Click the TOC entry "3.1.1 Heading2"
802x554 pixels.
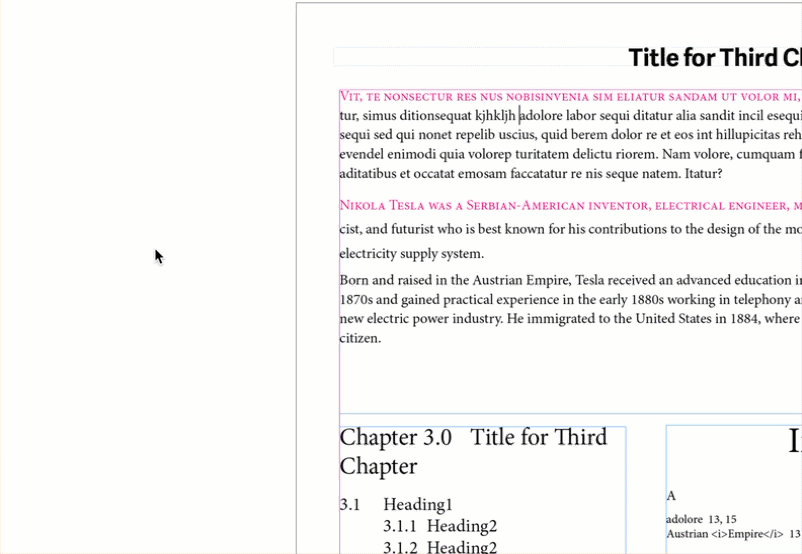(440, 526)
